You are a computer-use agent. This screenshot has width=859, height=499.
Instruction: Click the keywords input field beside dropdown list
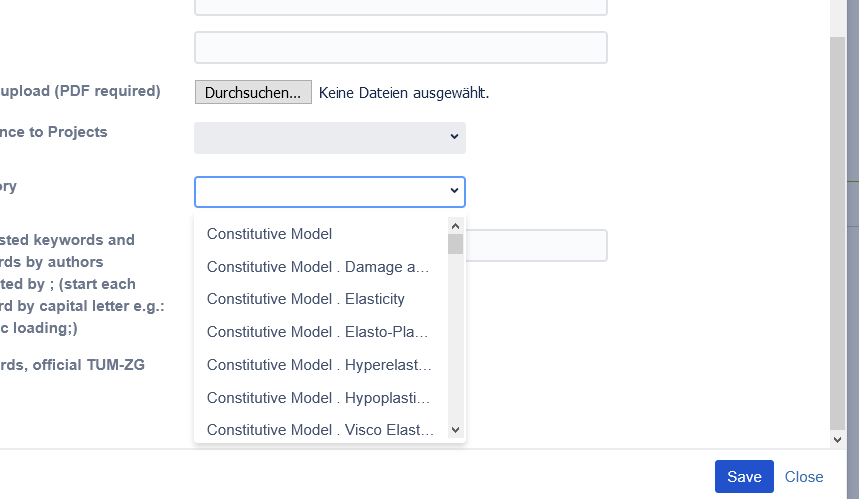536,245
